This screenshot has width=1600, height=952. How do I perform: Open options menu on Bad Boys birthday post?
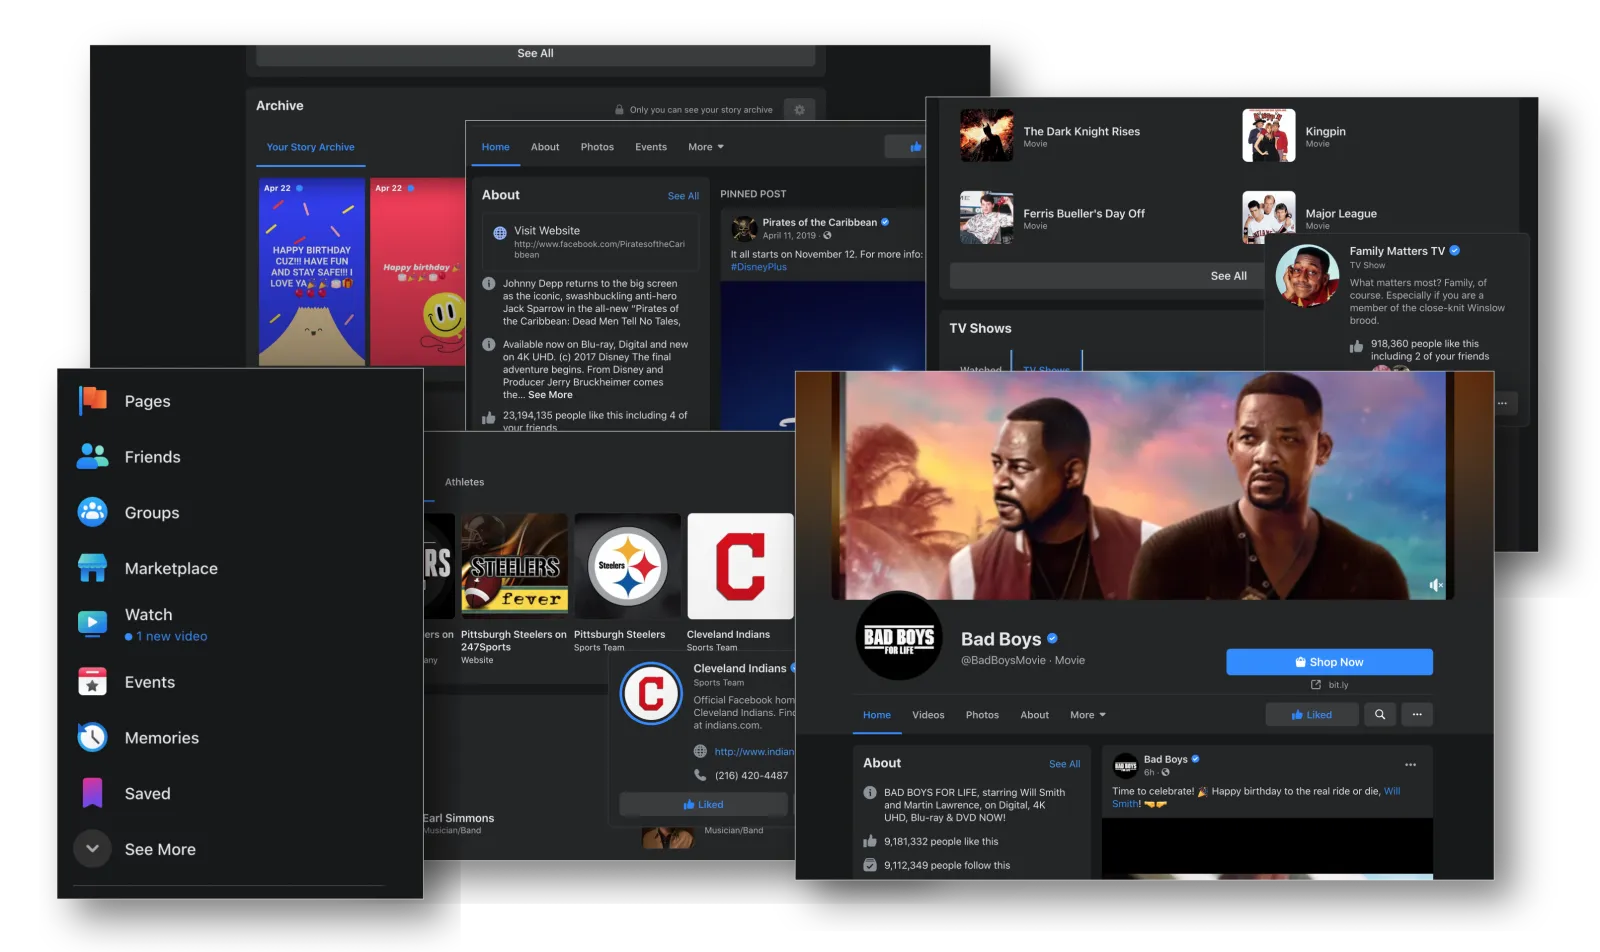1410,765
